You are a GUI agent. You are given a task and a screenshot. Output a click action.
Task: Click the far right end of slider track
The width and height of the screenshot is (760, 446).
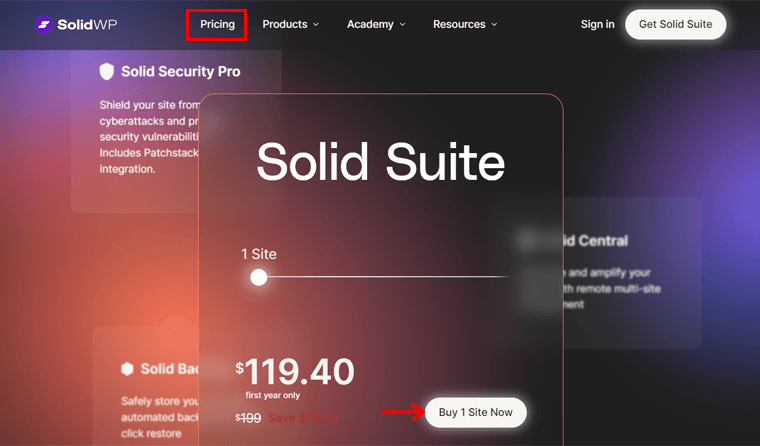[507, 277]
